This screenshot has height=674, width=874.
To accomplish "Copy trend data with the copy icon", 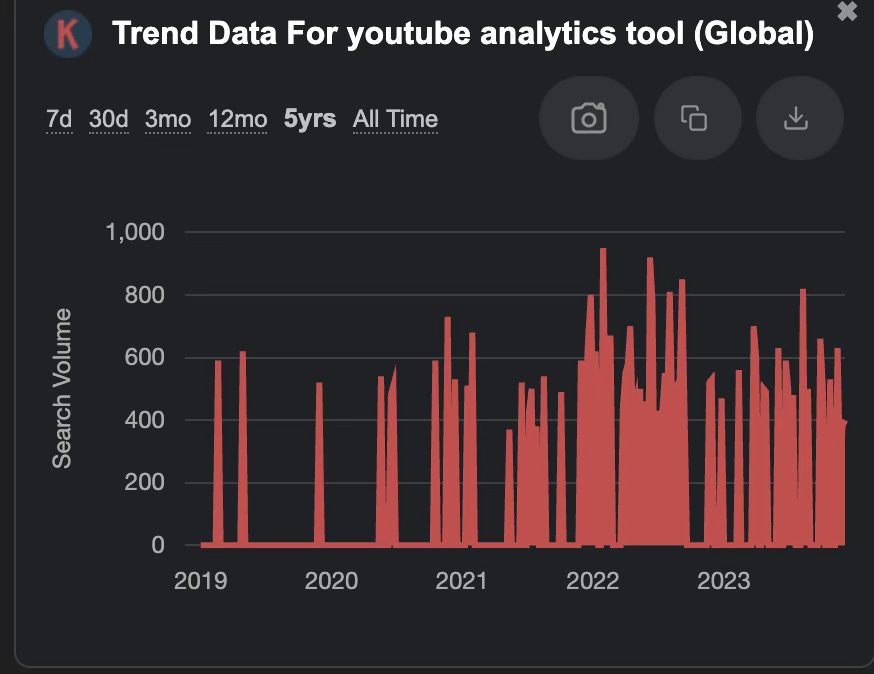I will [697, 118].
